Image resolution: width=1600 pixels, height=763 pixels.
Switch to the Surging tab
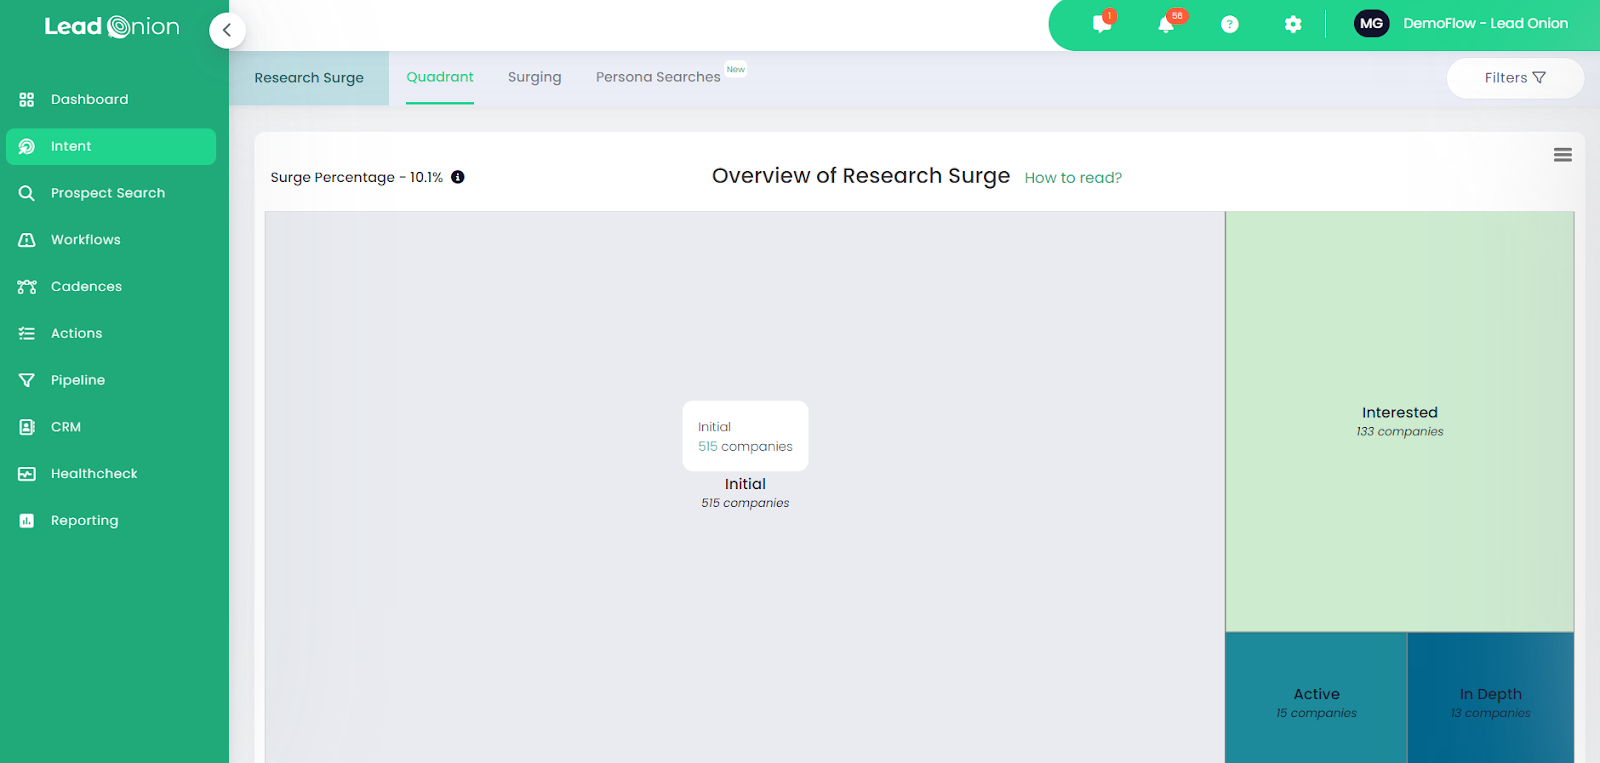[x=535, y=77]
